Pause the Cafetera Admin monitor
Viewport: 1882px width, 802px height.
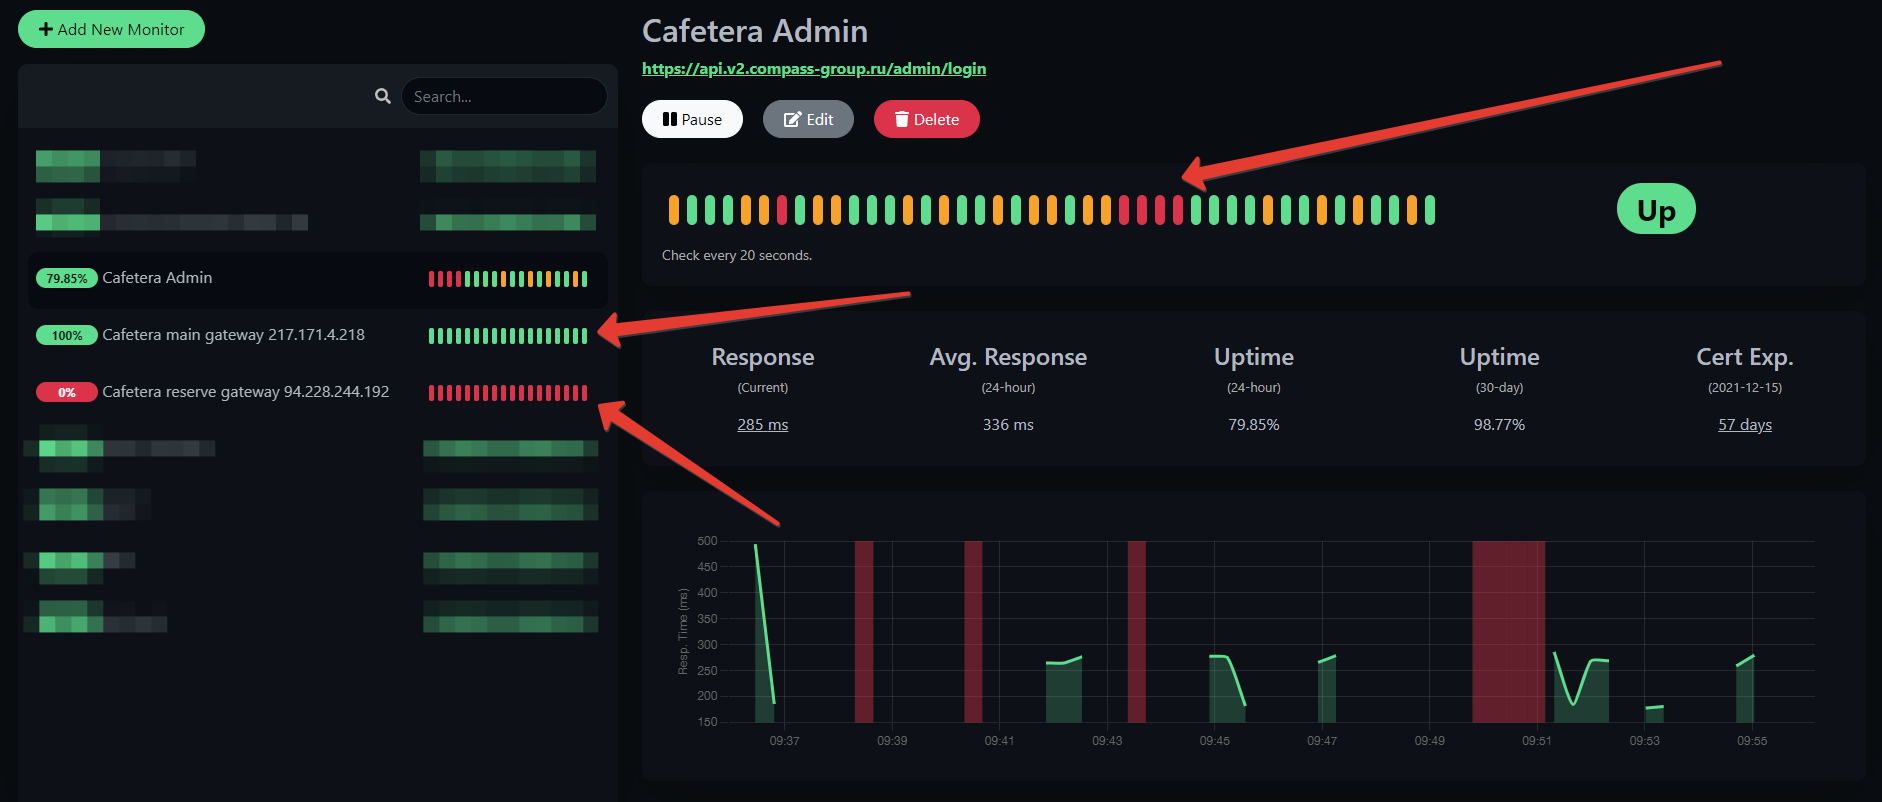pyautogui.click(x=692, y=119)
